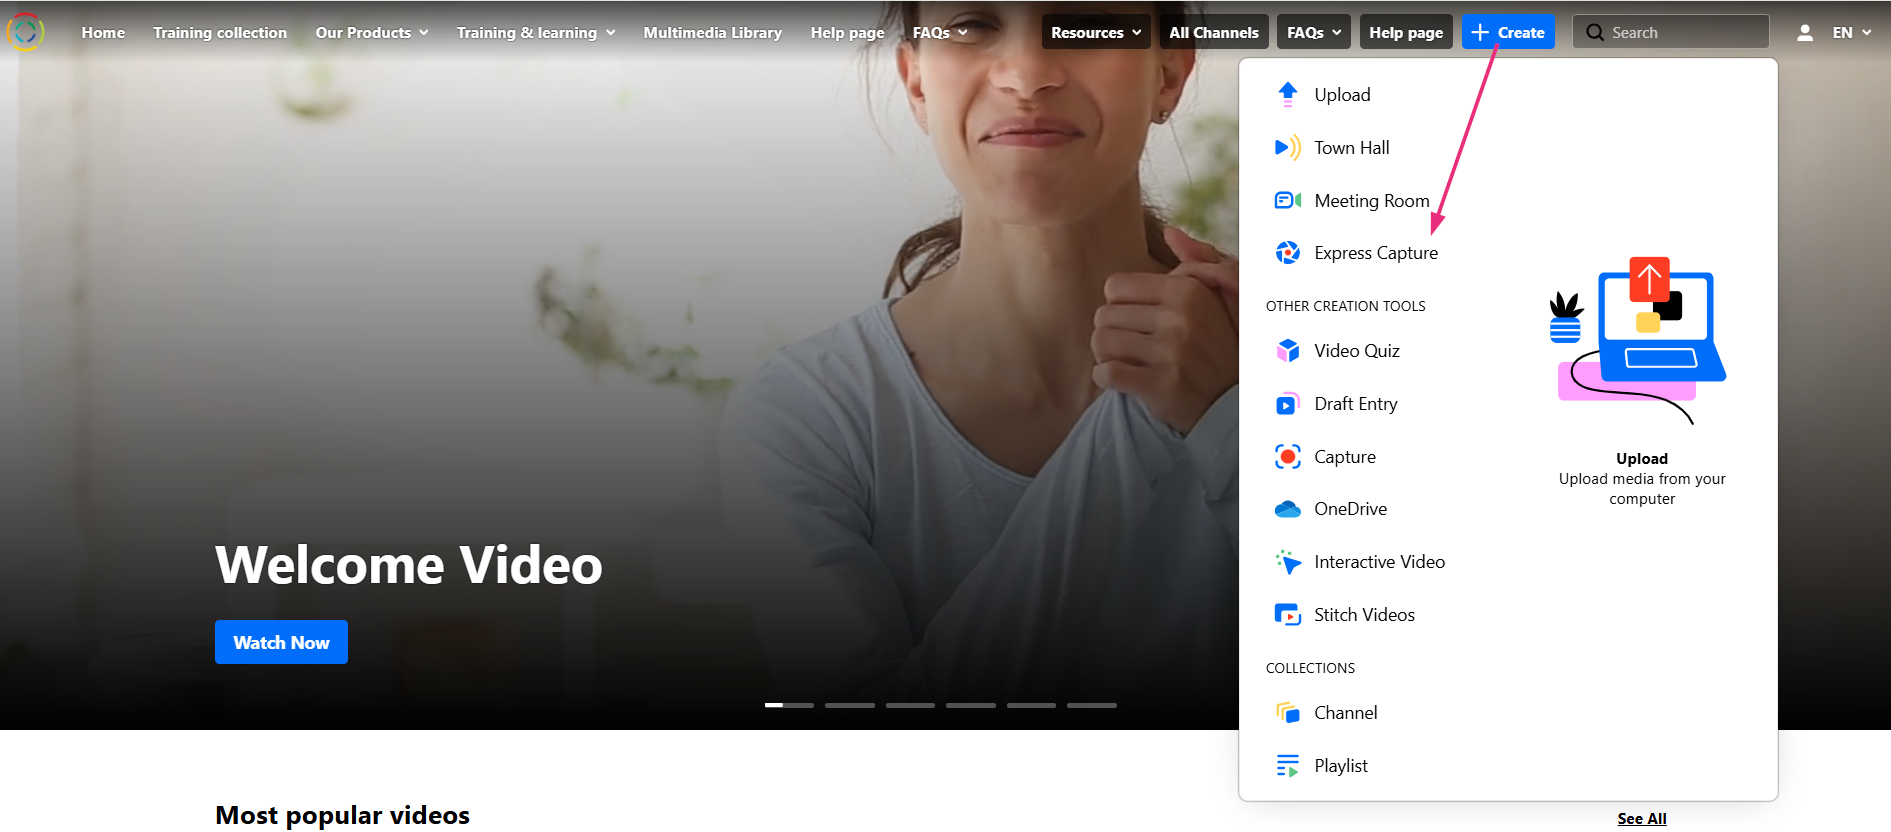This screenshot has height=832, width=1891.
Task: Click the Draft Entry icon
Action: [x=1287, y=404]
